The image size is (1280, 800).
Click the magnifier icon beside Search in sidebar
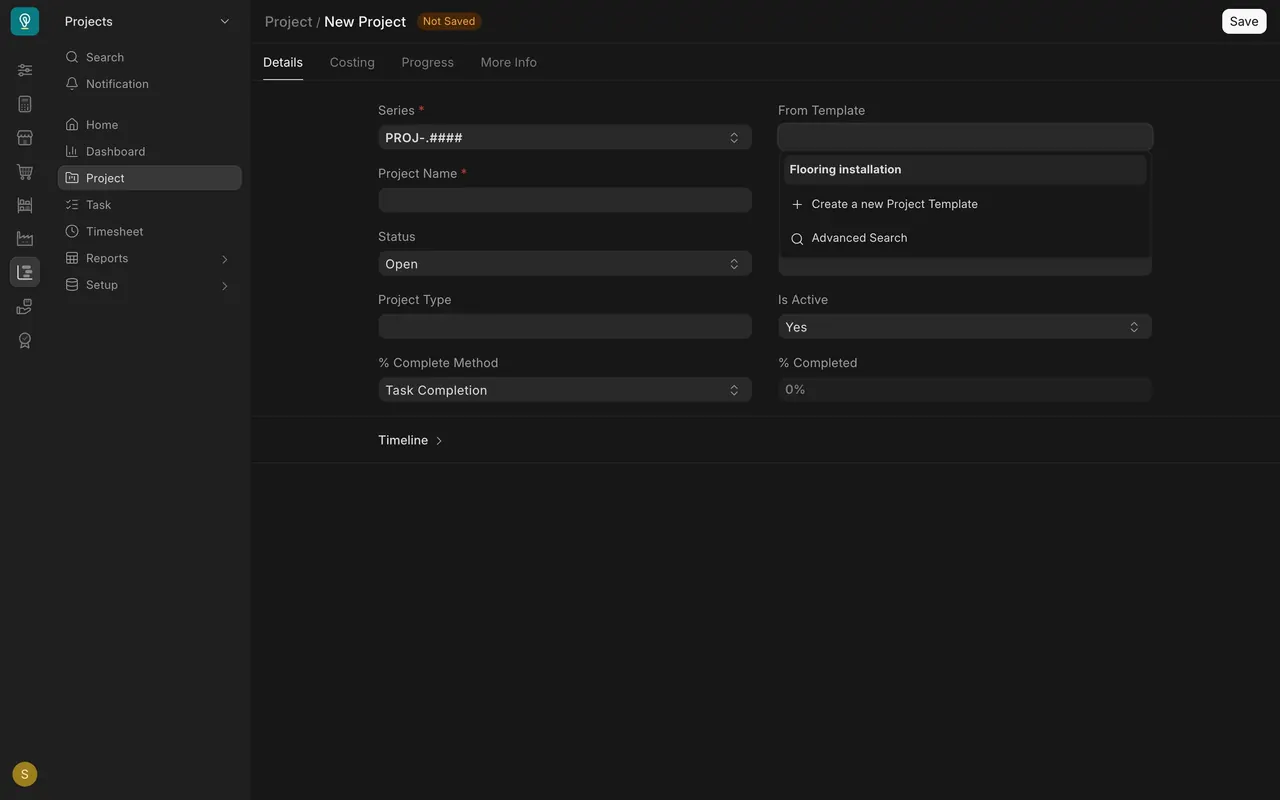coord(72,57)
